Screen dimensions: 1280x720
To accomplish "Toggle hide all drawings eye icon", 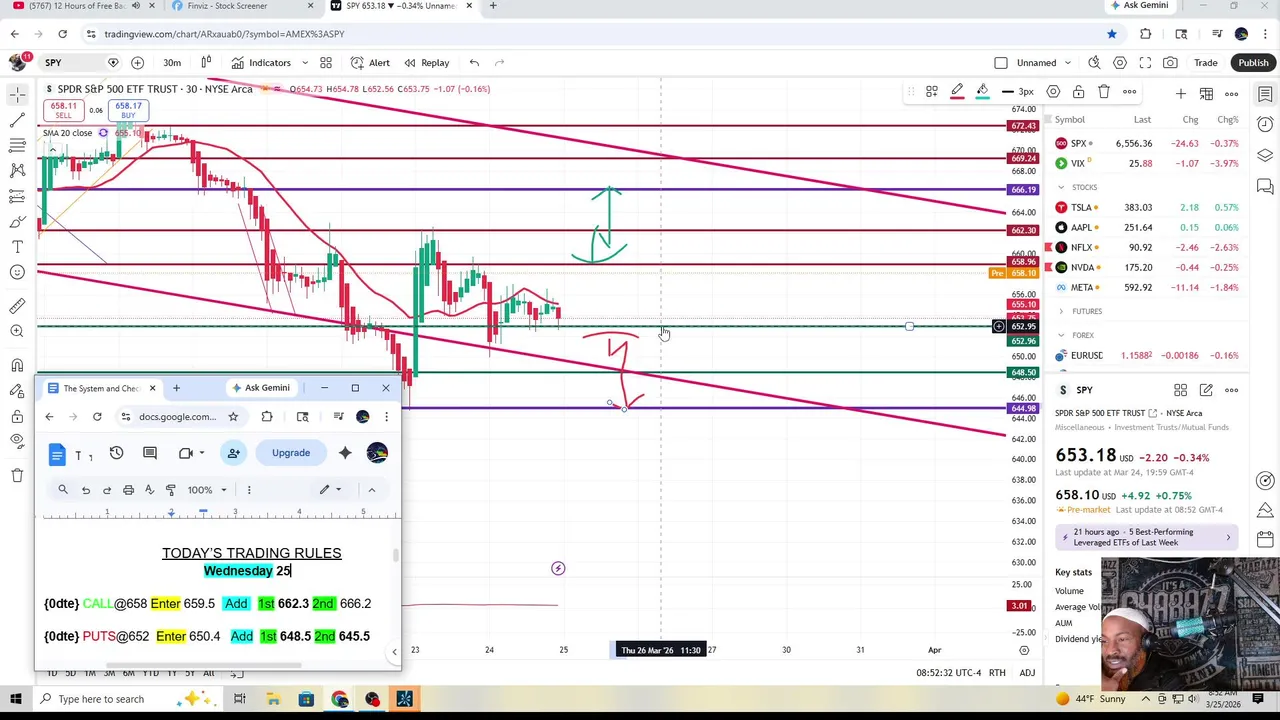I will [17, 441].
